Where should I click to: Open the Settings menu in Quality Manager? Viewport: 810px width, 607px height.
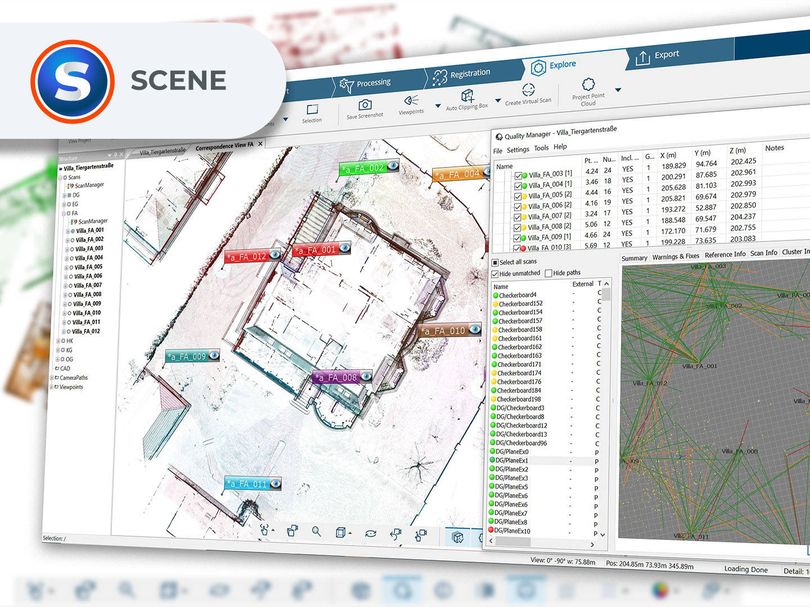point(518,149)
